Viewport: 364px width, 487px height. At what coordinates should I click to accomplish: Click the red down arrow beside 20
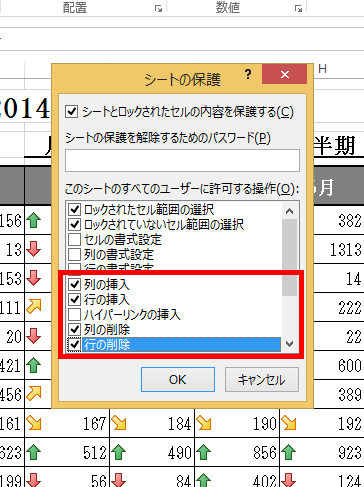(33, 336)
